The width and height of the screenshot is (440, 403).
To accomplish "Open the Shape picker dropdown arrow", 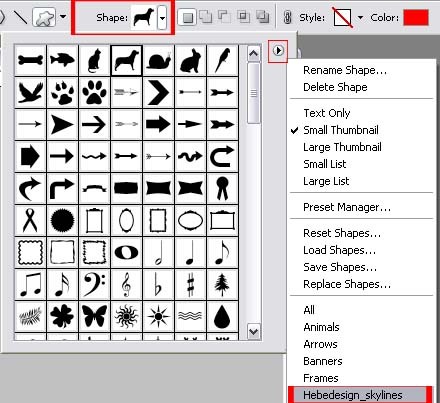I will pyautogui.click(x=162, y=18).
